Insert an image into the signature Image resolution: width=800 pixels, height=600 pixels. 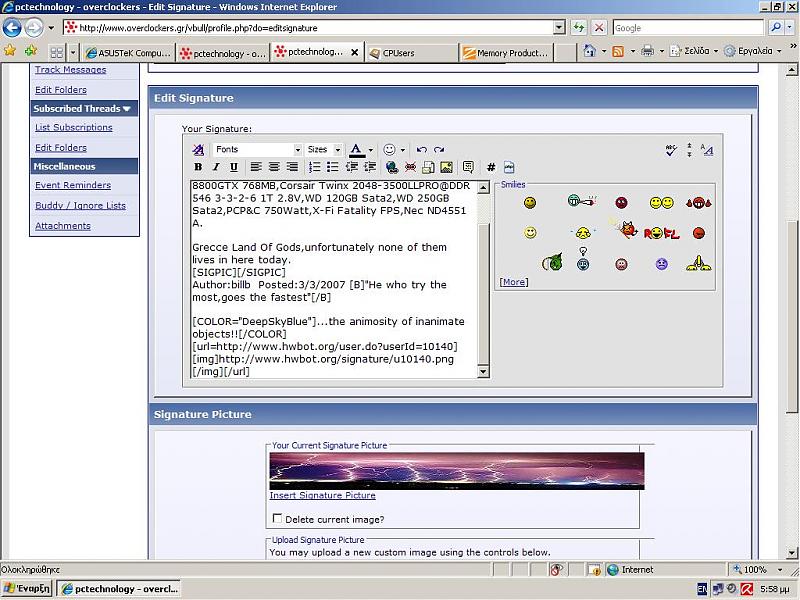(x=446, y=167)
